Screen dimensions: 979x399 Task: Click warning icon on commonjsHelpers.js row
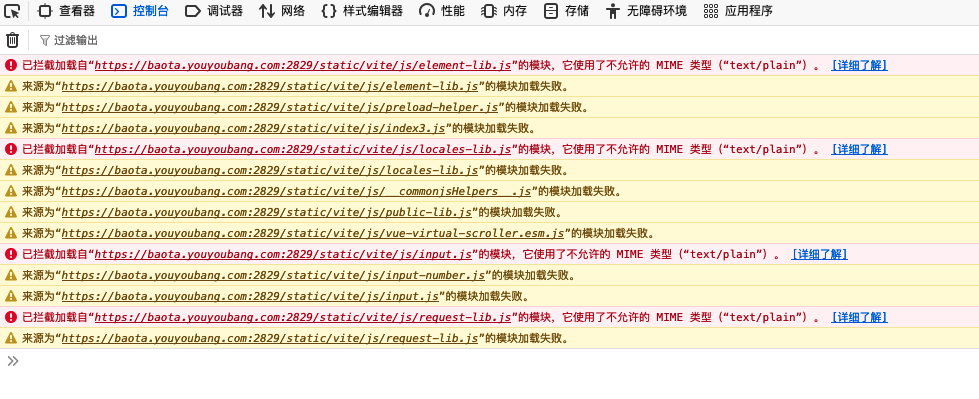point(11,191)
